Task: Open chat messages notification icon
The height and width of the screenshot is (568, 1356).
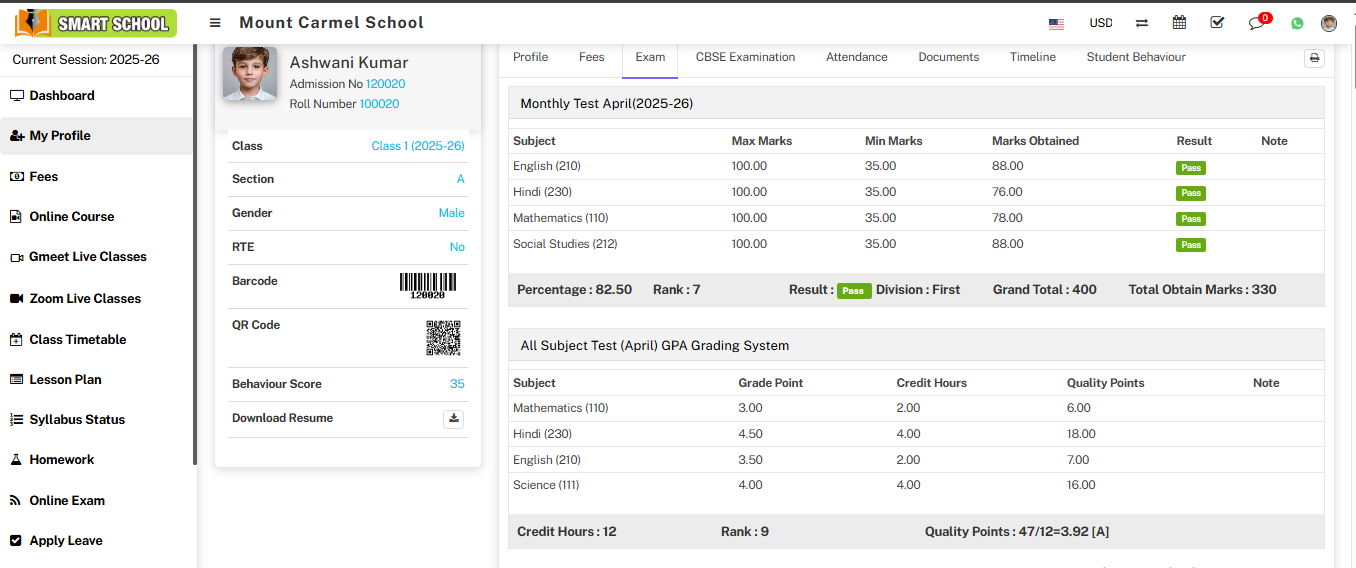Action: tap(1257, 23)
